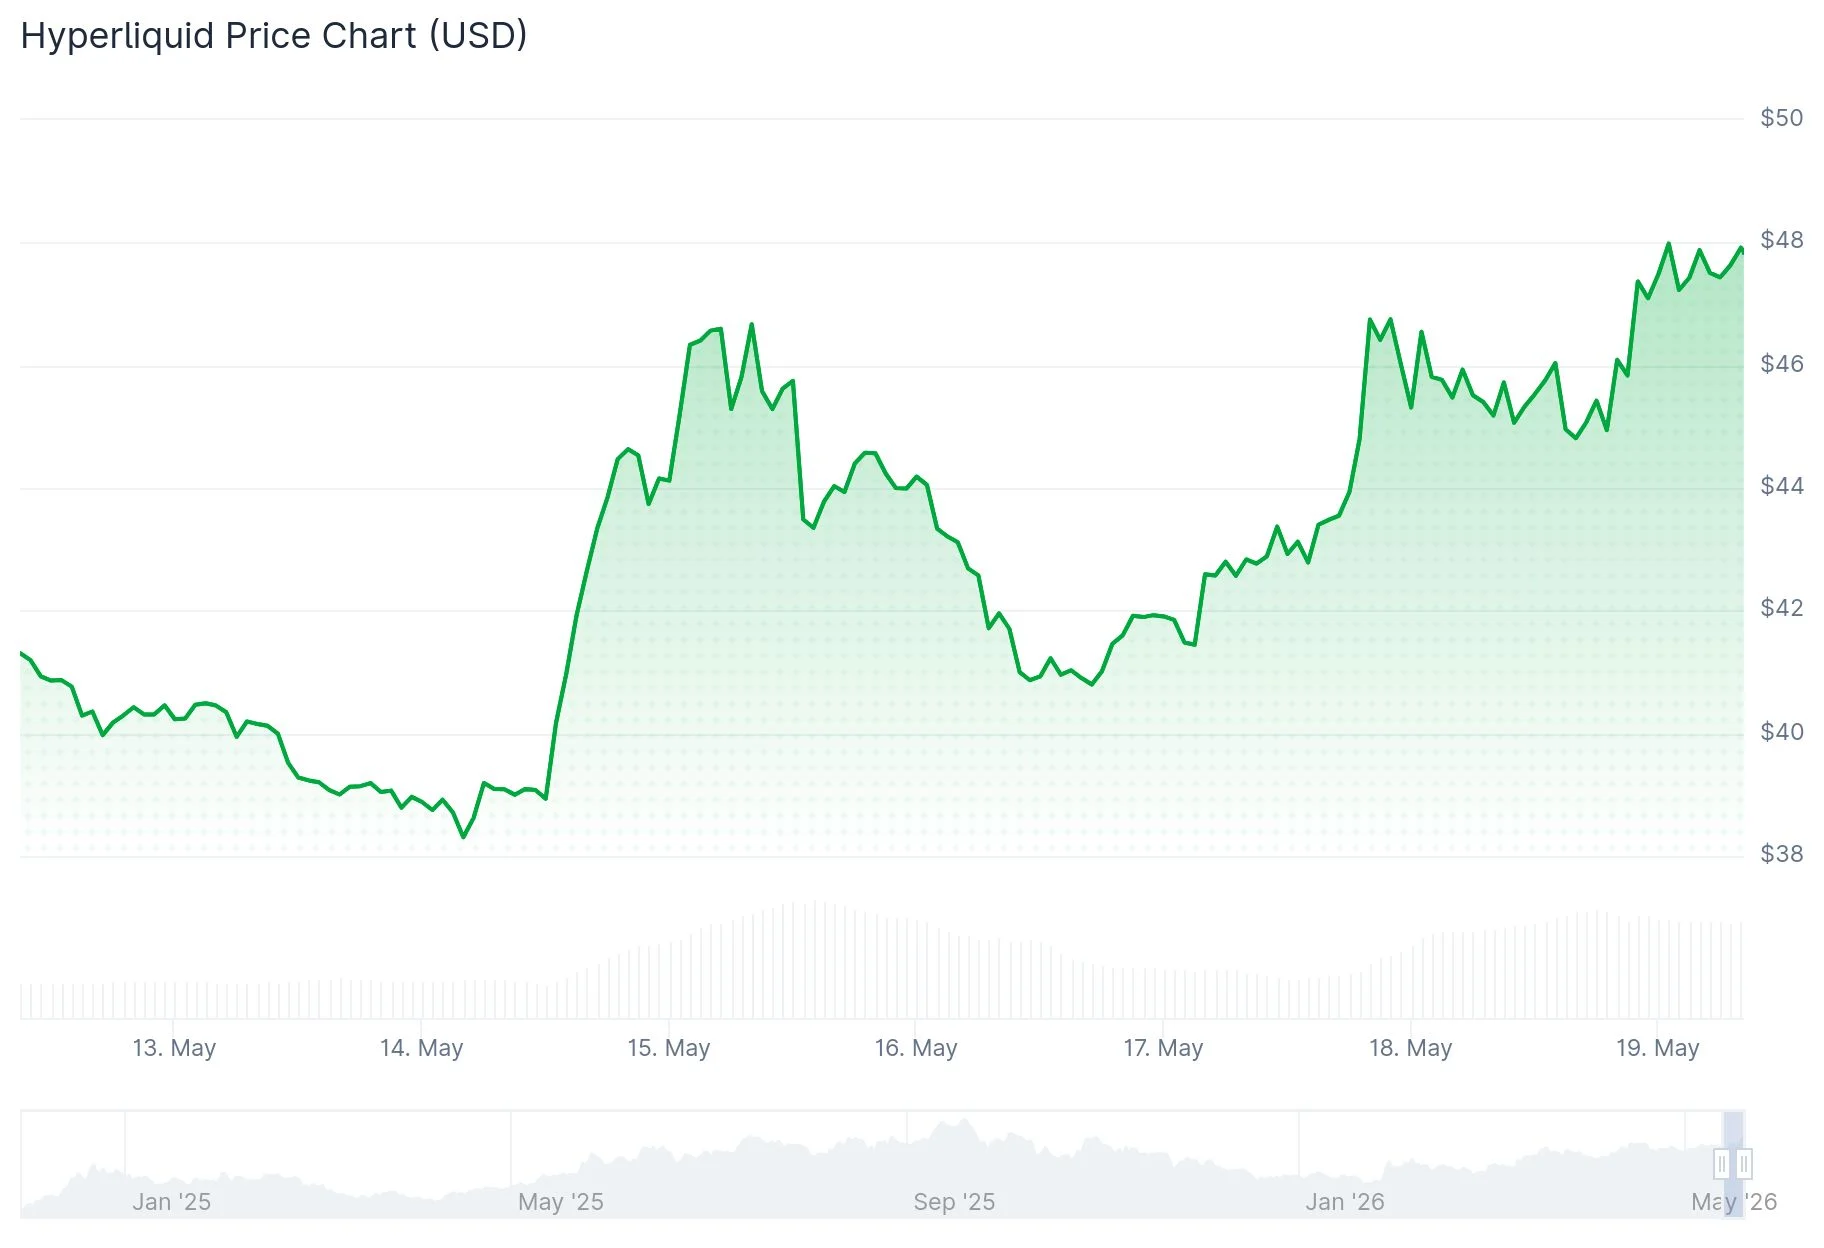Click the $46 price axis label

pyautogui.click(x=1782, y=364)
